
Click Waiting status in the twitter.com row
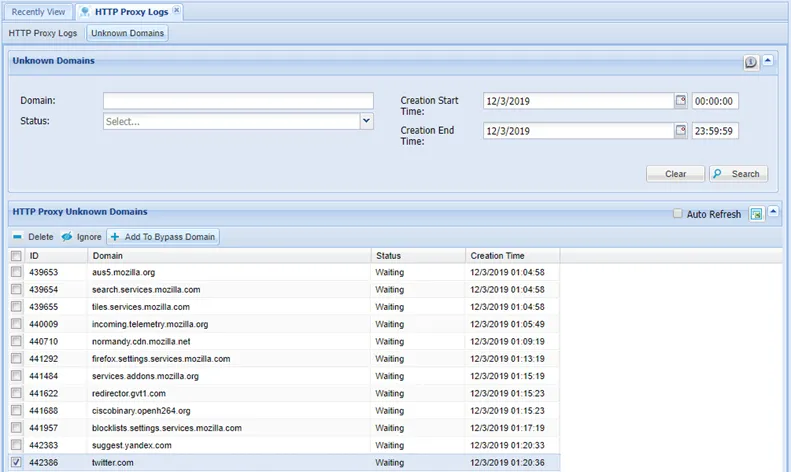389,462
